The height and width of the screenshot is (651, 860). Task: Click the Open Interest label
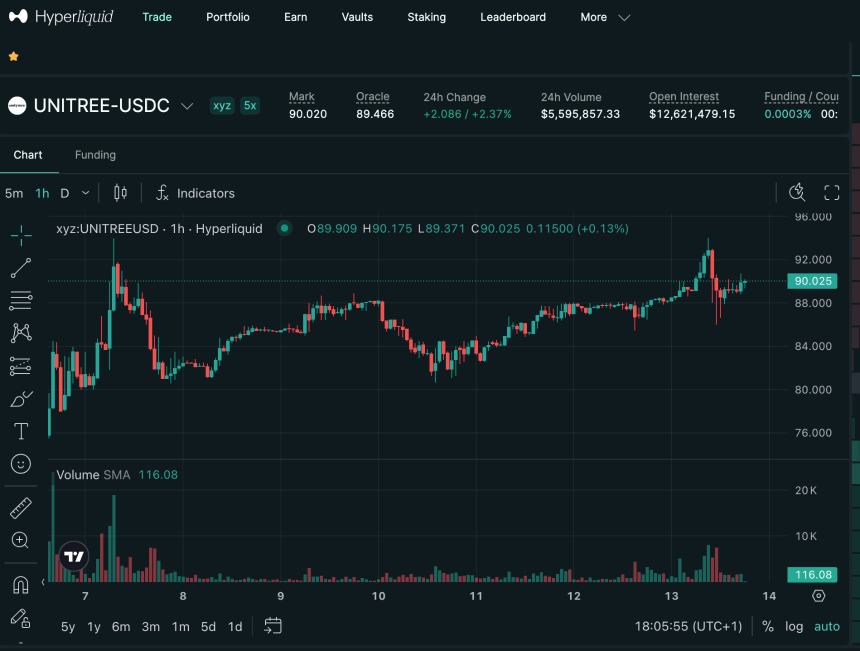[683, 97]
